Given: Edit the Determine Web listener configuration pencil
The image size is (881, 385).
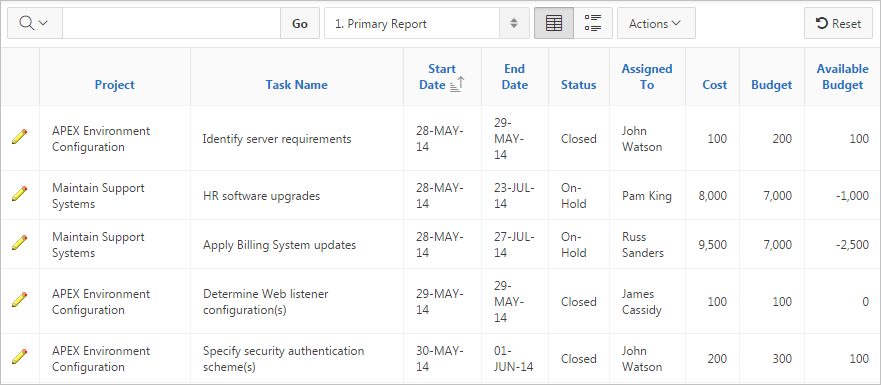Looking at the screenshot, I should (x=20, y=300).
